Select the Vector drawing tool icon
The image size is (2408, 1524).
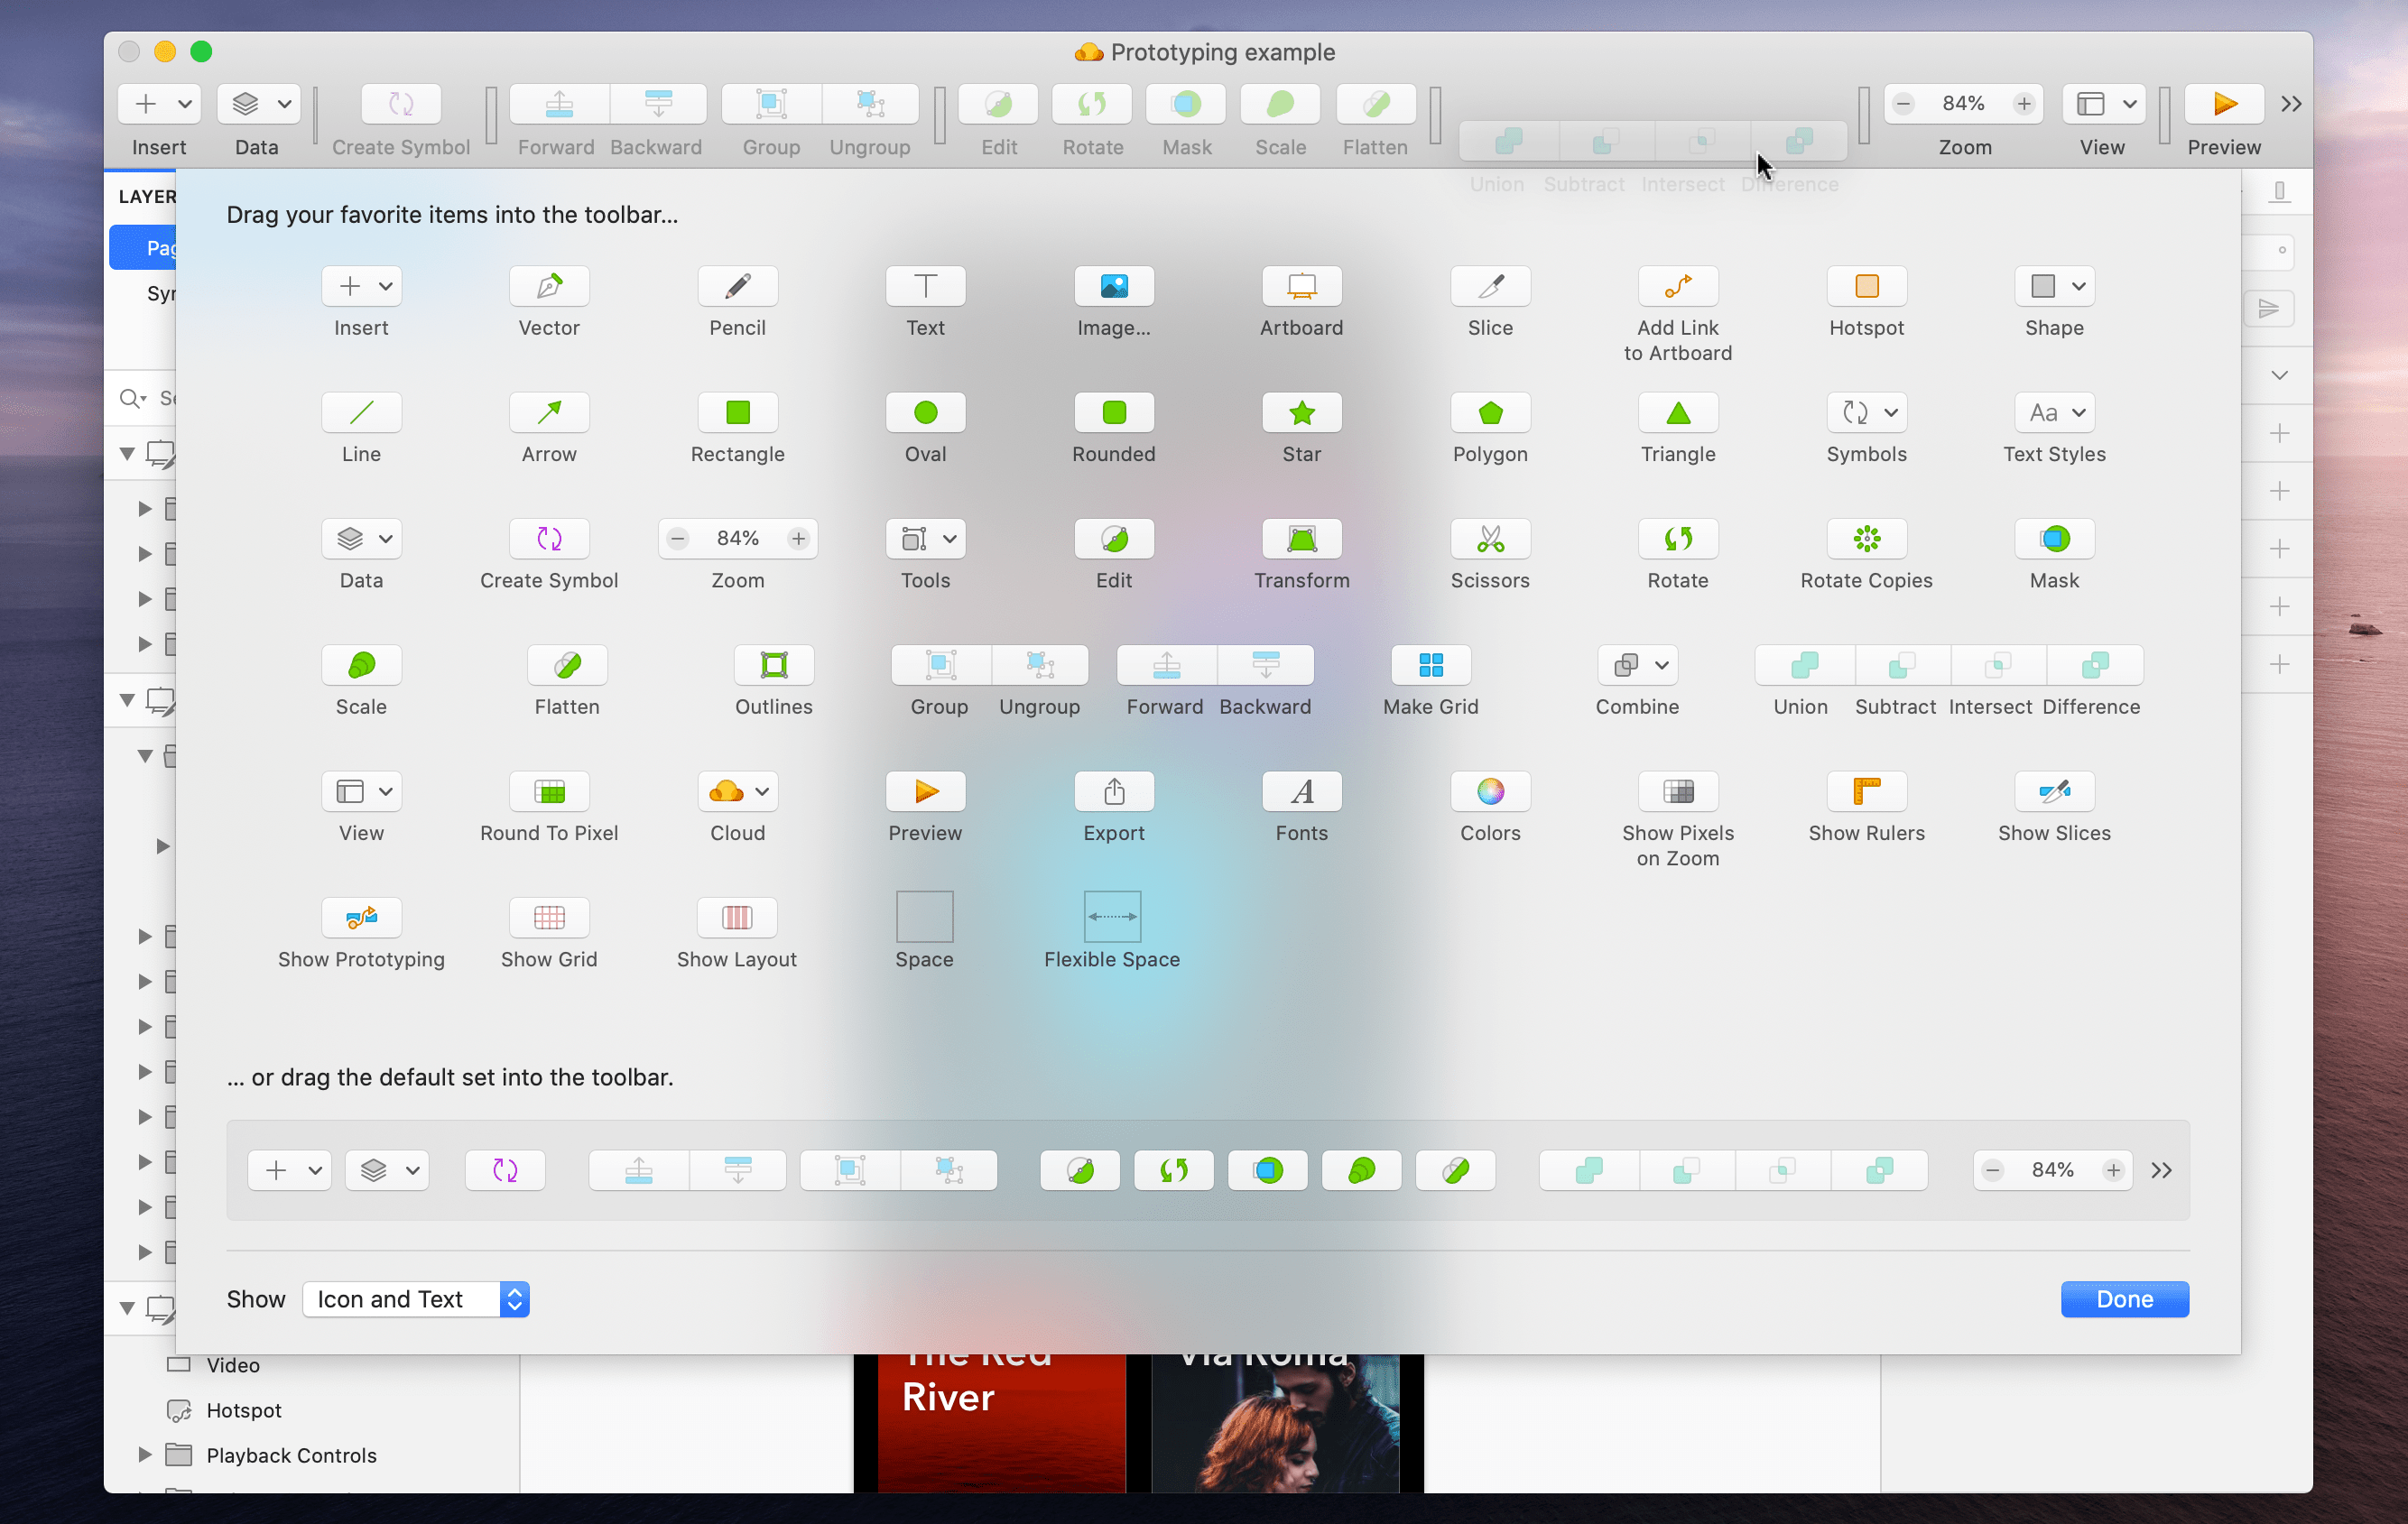coord(548,287)
